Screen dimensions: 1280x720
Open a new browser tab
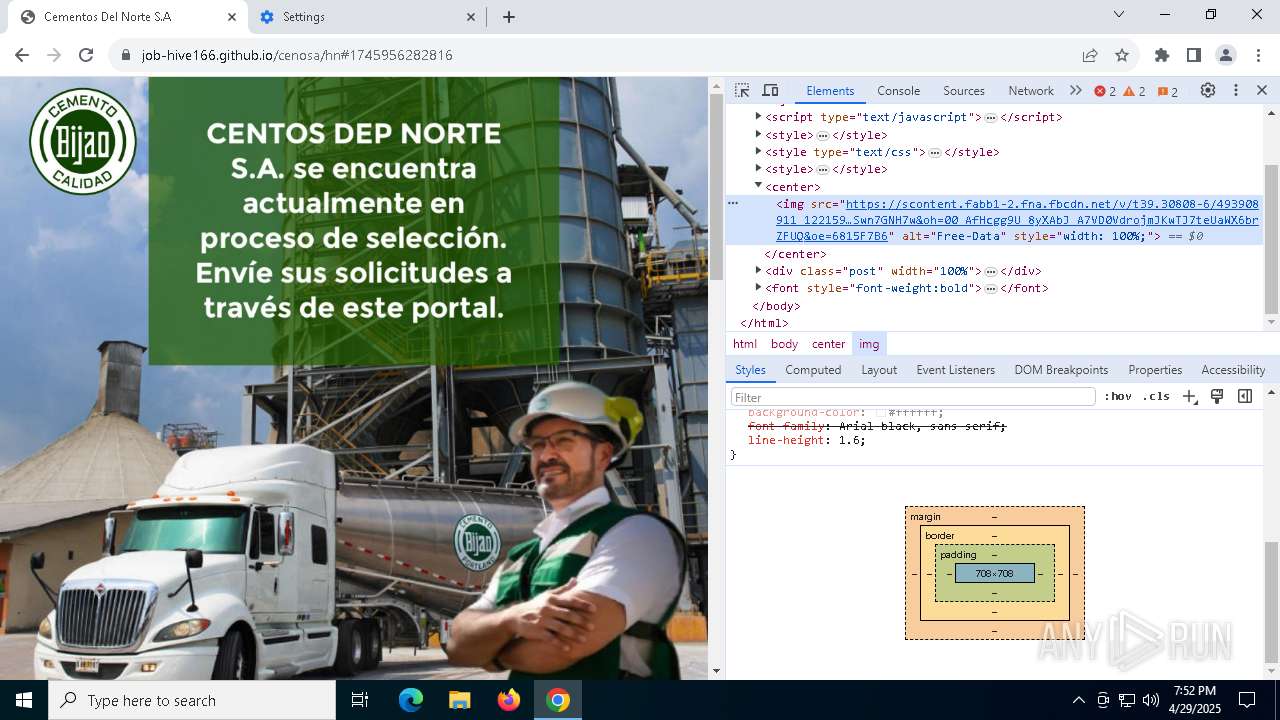509,17
